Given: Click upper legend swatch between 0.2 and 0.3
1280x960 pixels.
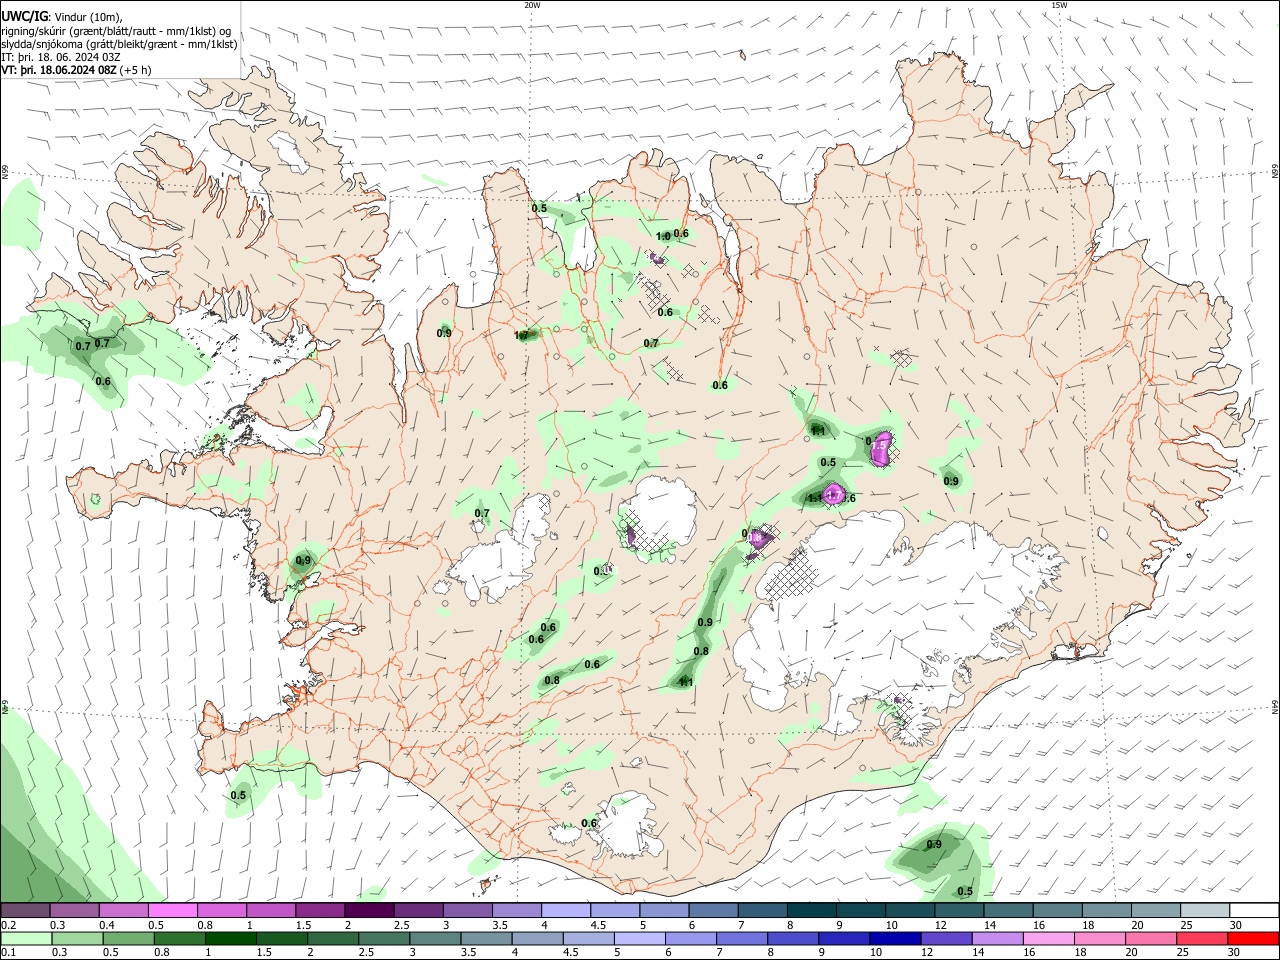Looking at the screenshot, I should point(25,910).
